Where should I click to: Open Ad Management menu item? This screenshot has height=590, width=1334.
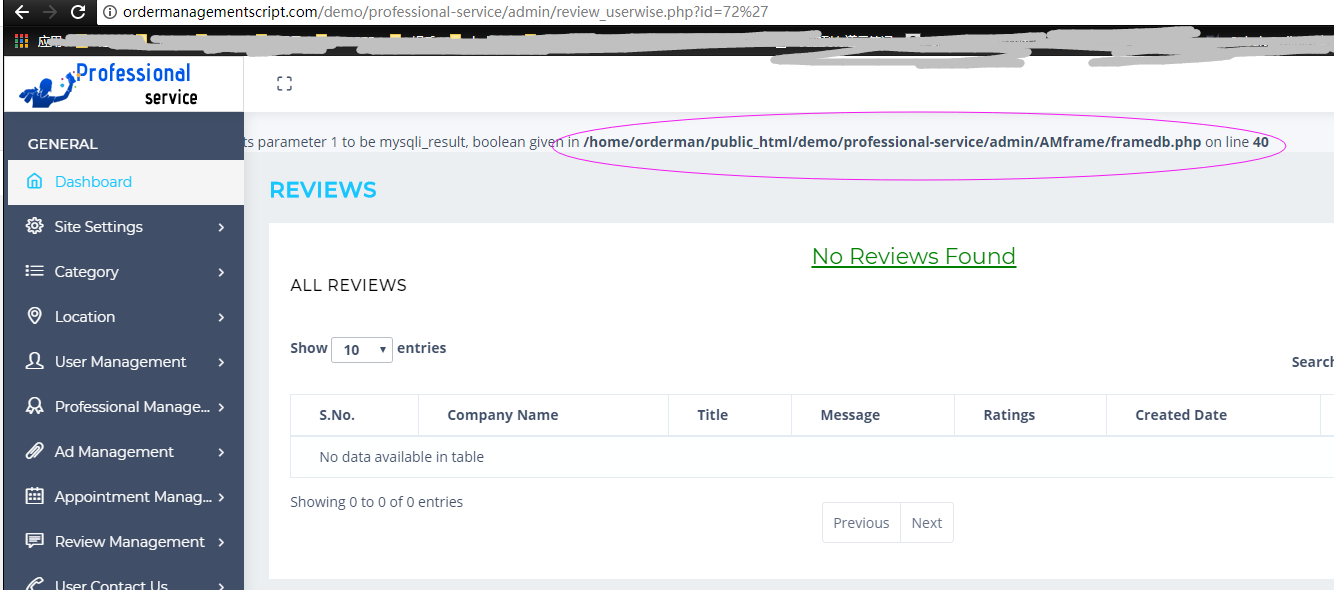(126, 452)
